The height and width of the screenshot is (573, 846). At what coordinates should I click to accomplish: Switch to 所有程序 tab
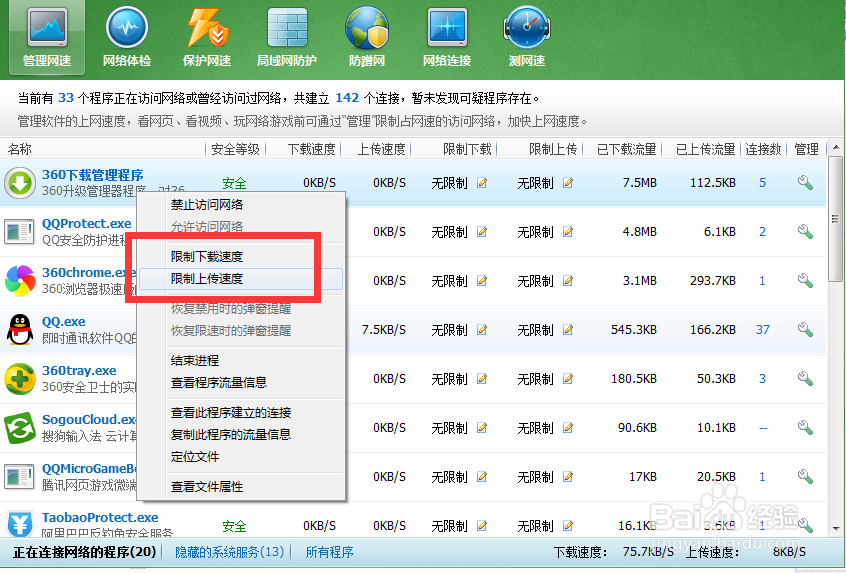[x=329, y=552]
